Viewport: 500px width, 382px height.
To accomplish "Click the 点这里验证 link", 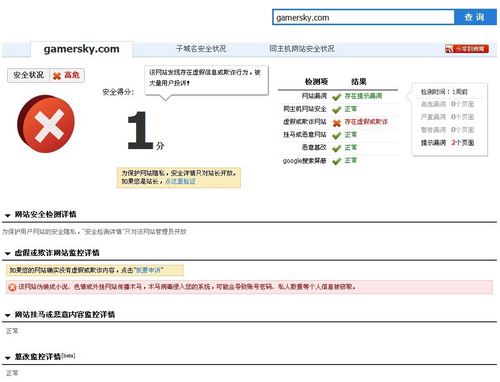I will point(180,181).
